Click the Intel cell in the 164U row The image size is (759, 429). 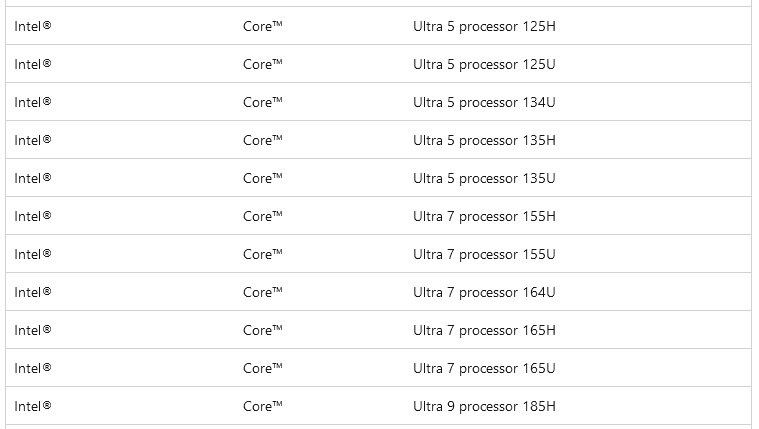tap(33, 292)
